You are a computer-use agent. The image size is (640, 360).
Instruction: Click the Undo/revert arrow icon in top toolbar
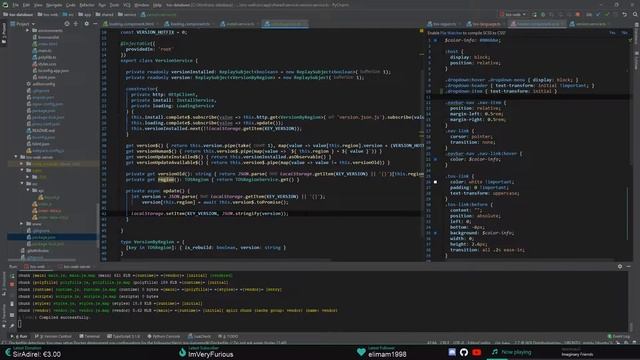coord(624,14)
